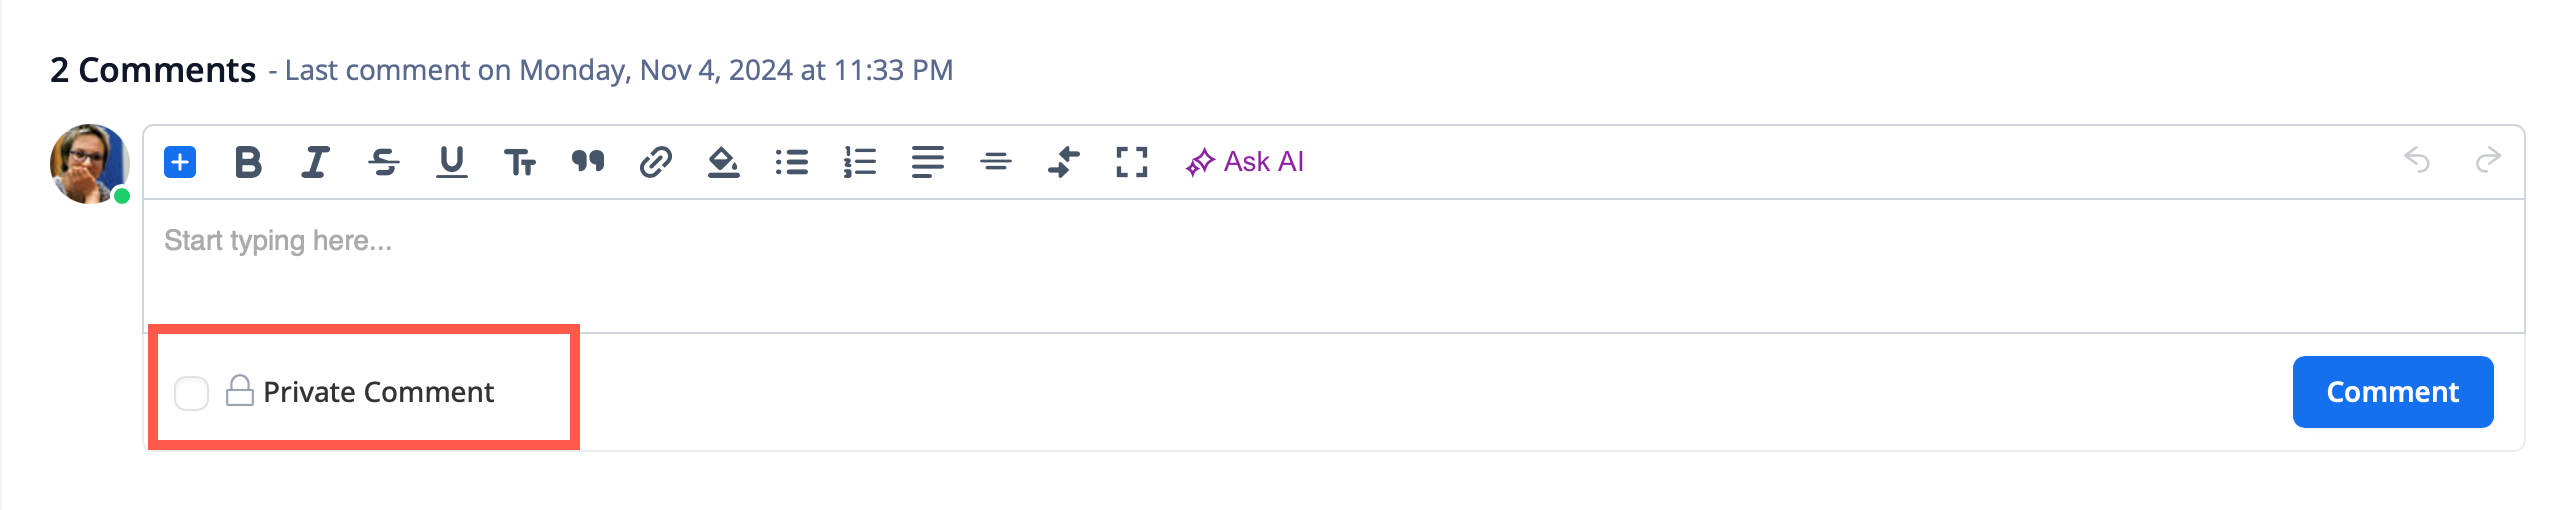Click the blue plus insert icon
The height and width of the screenshot is (510, 2572).
pos(180,162)
